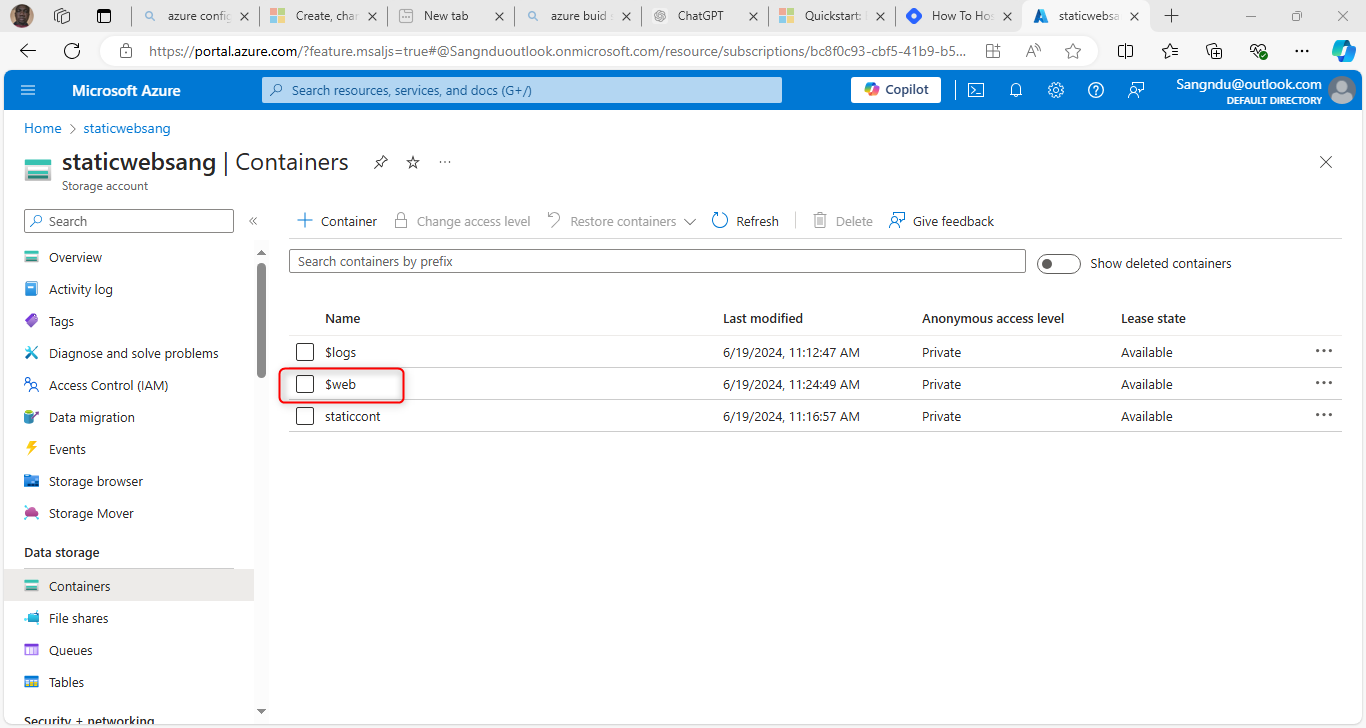Open more options for staticcont row

coord(1324,415)
